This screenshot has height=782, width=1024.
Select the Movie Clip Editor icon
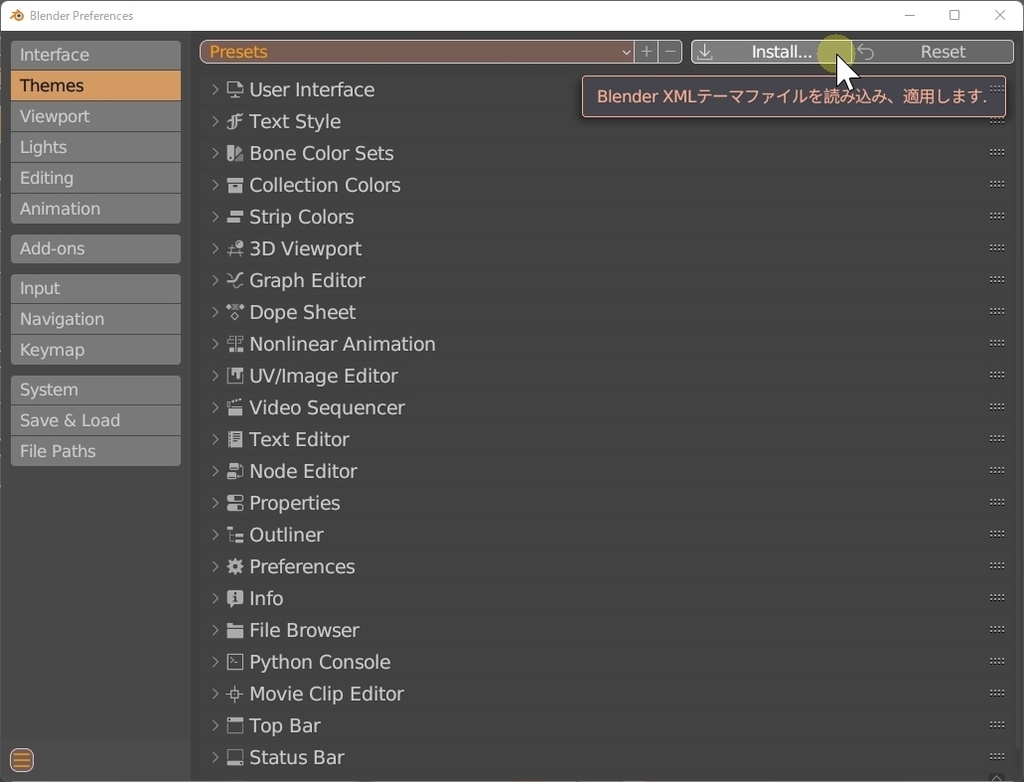pyautogui.click(x=233, y=694)
